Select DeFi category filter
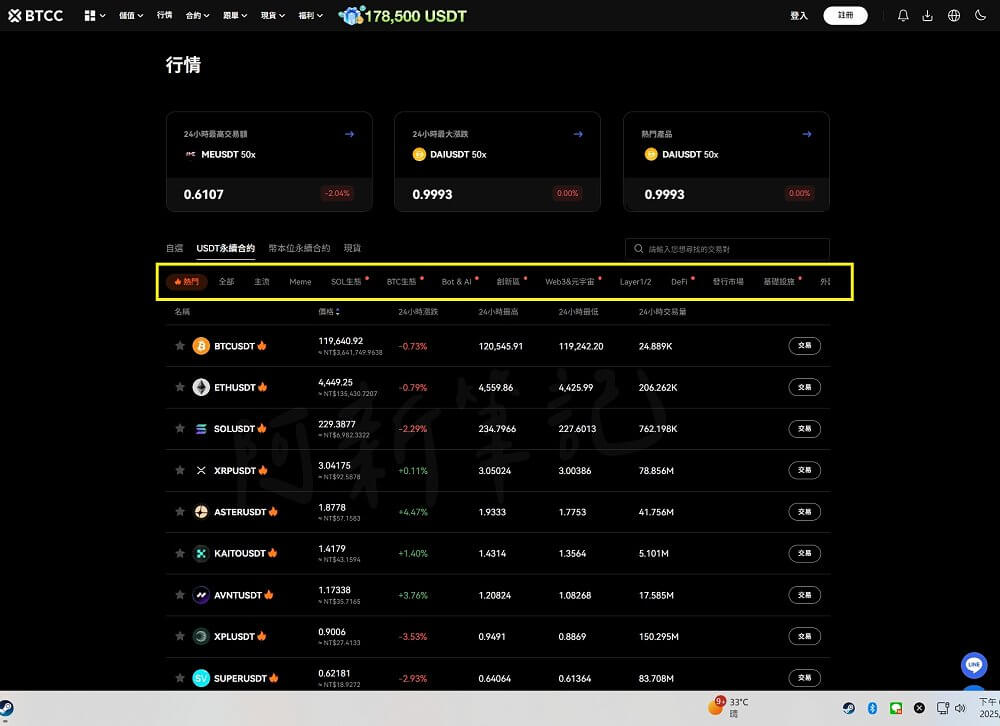1000x726 pixels. (679, 281)
